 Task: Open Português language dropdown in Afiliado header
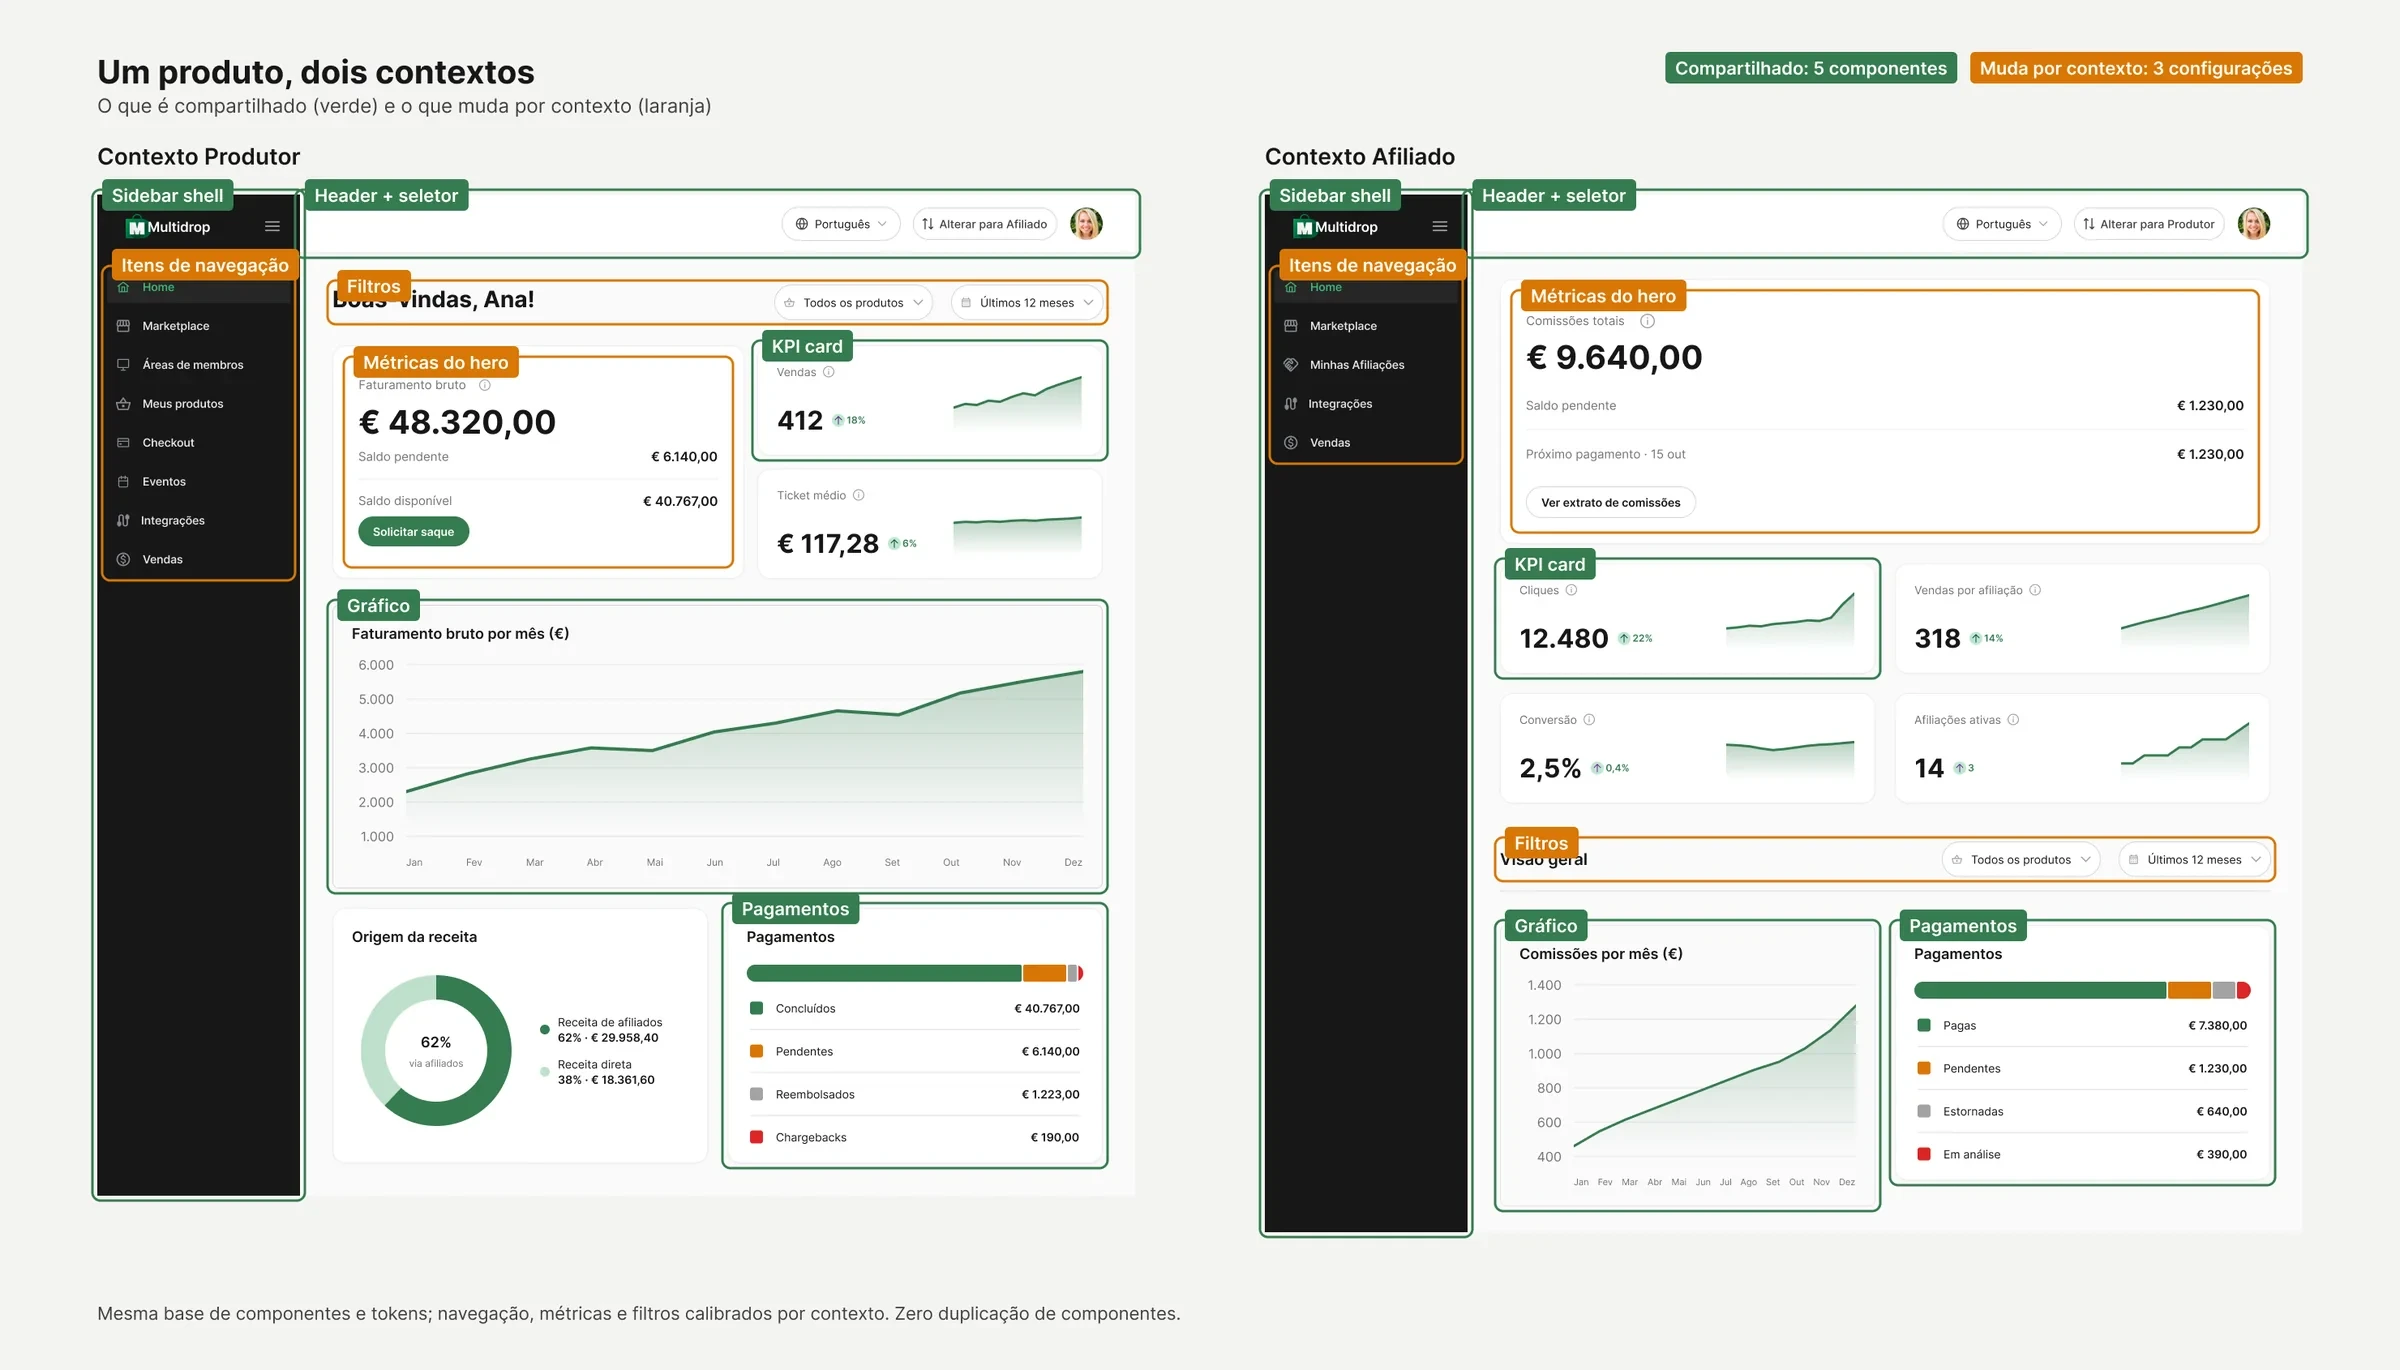2002,224
